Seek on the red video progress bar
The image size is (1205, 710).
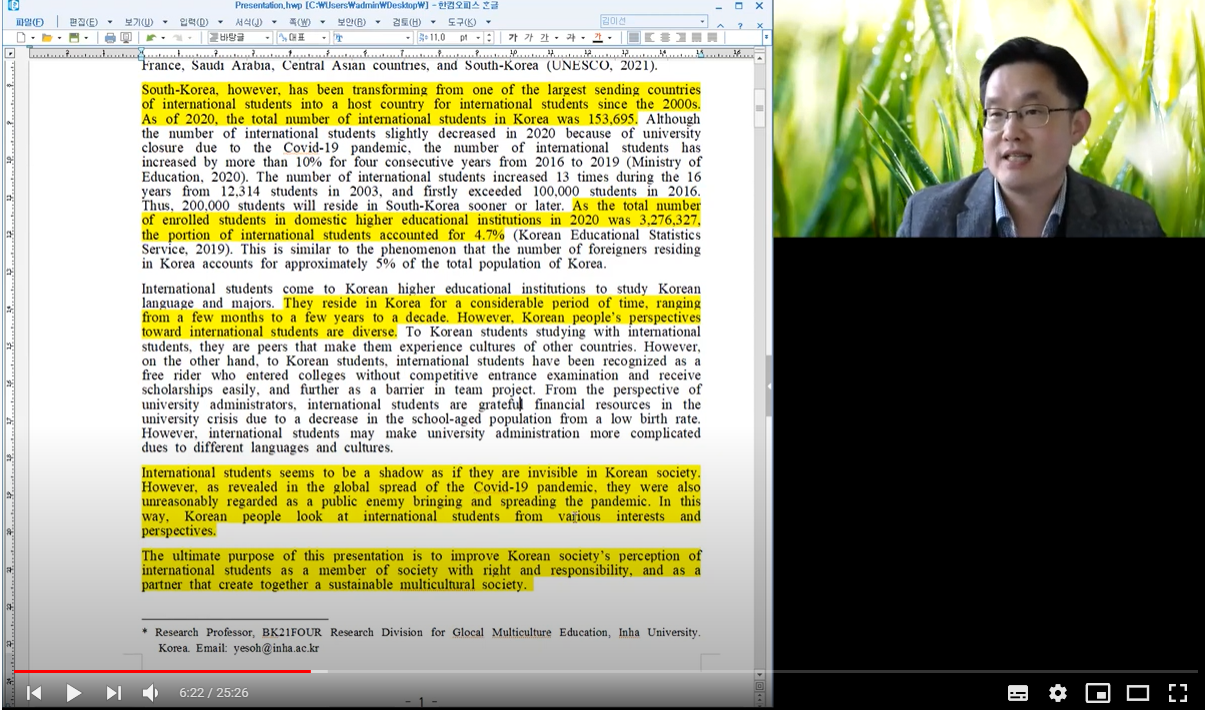(162, 671)
